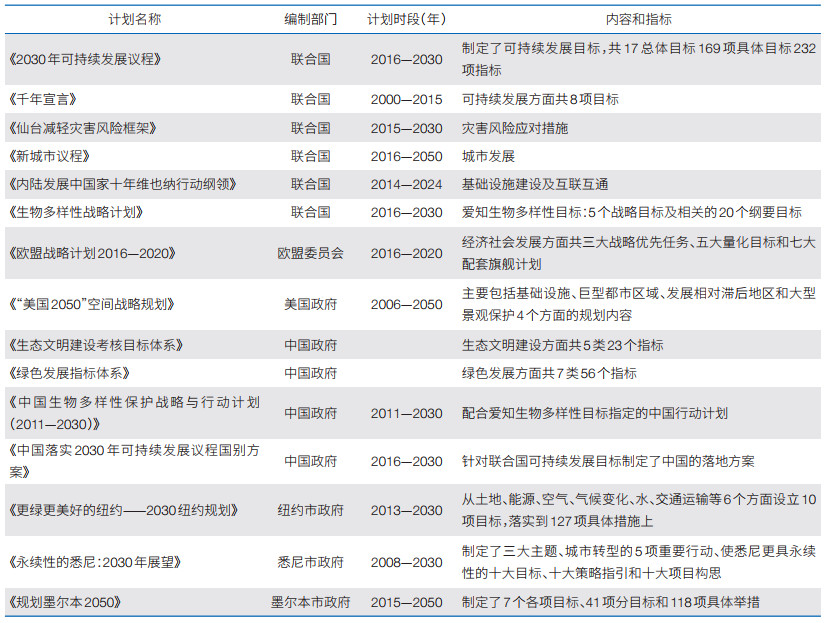
Task: Select 《中国生物多样性保护战略与行动计划》 cell
Action: [134, 413]
